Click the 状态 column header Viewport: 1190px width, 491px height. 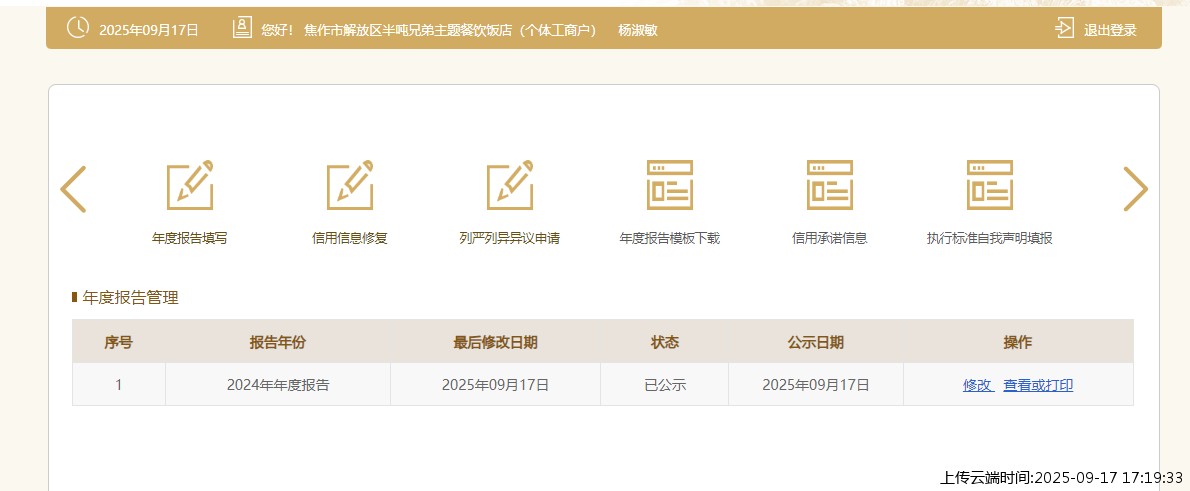pyautogui.click(x=665, y=342)
